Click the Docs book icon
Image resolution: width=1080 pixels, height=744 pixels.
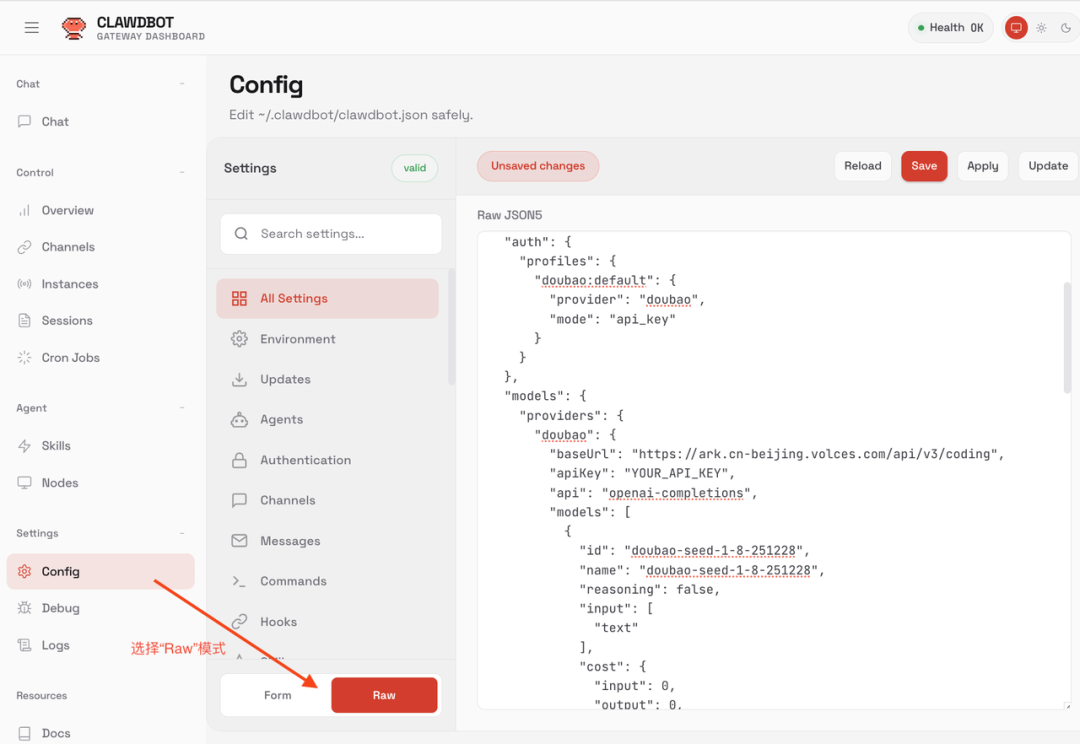click(x=24, y=734)
